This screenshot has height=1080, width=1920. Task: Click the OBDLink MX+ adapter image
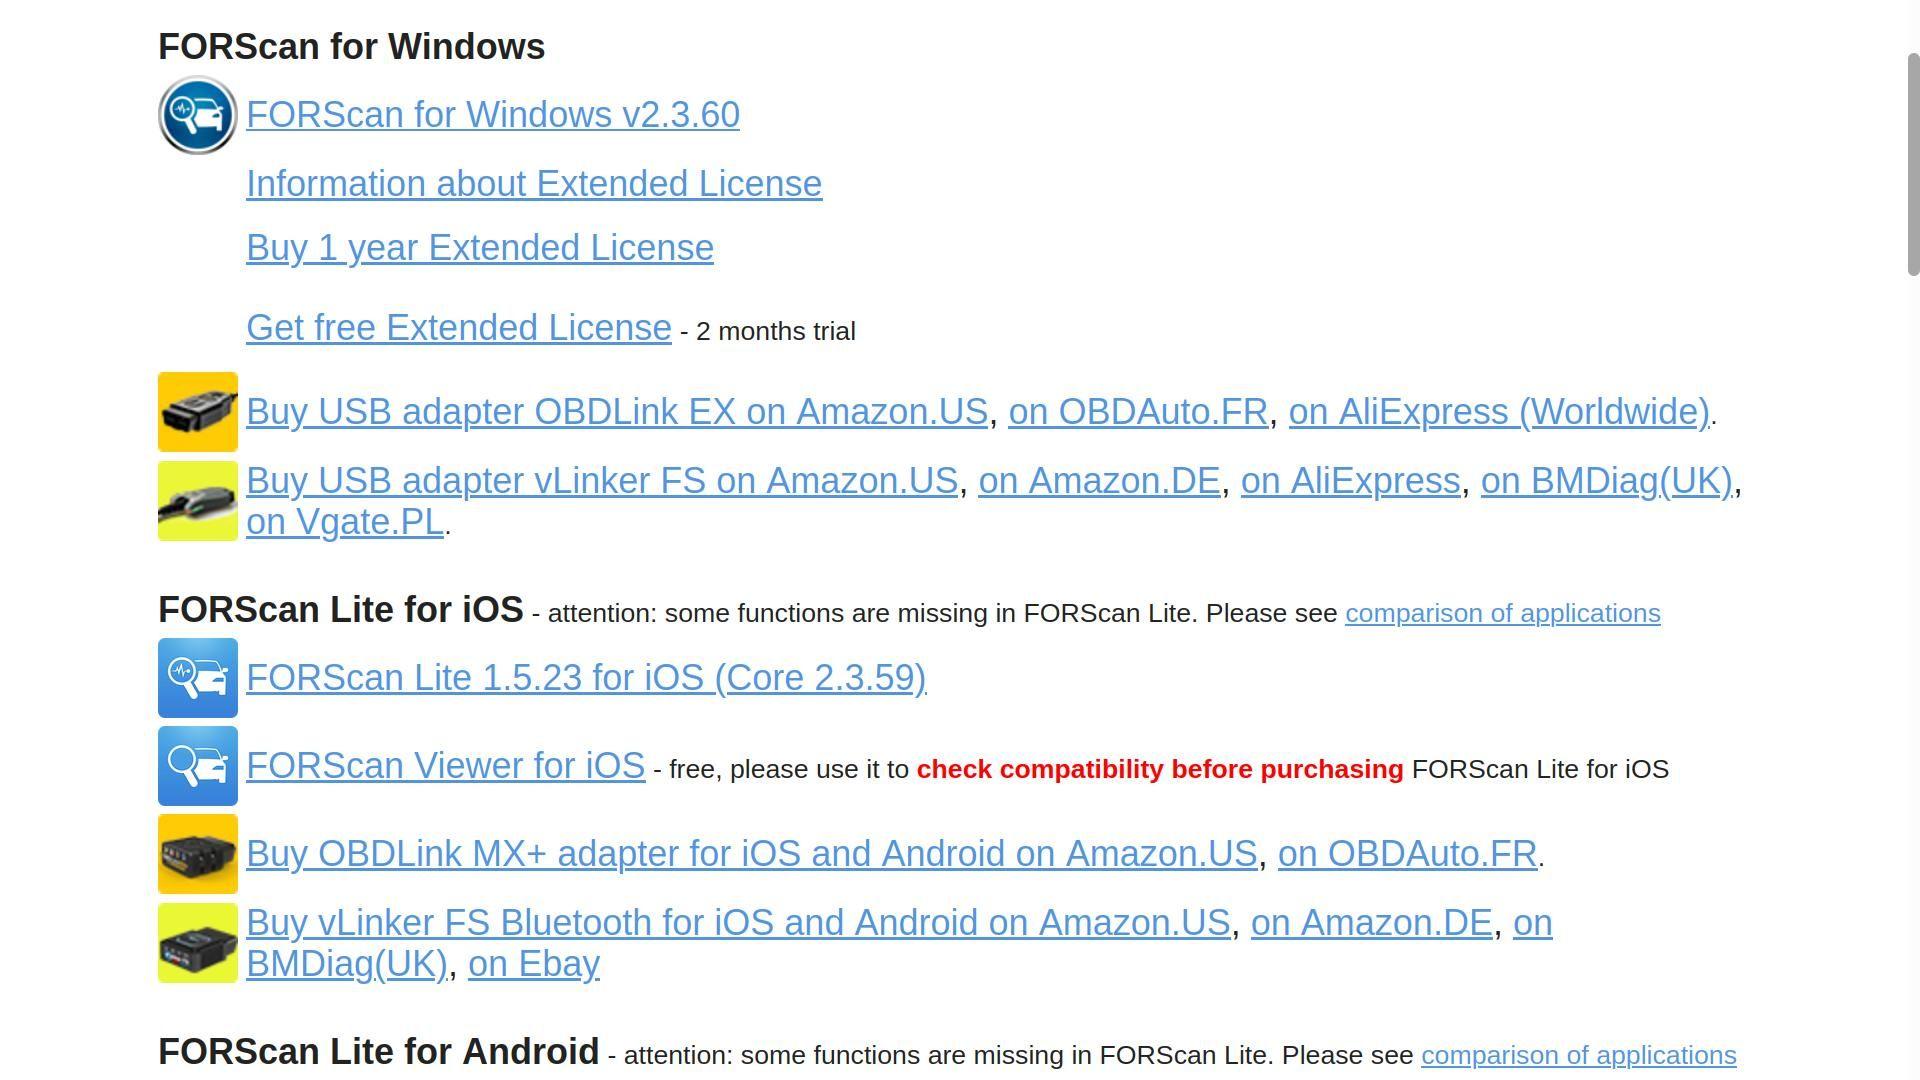click(198, 854)
